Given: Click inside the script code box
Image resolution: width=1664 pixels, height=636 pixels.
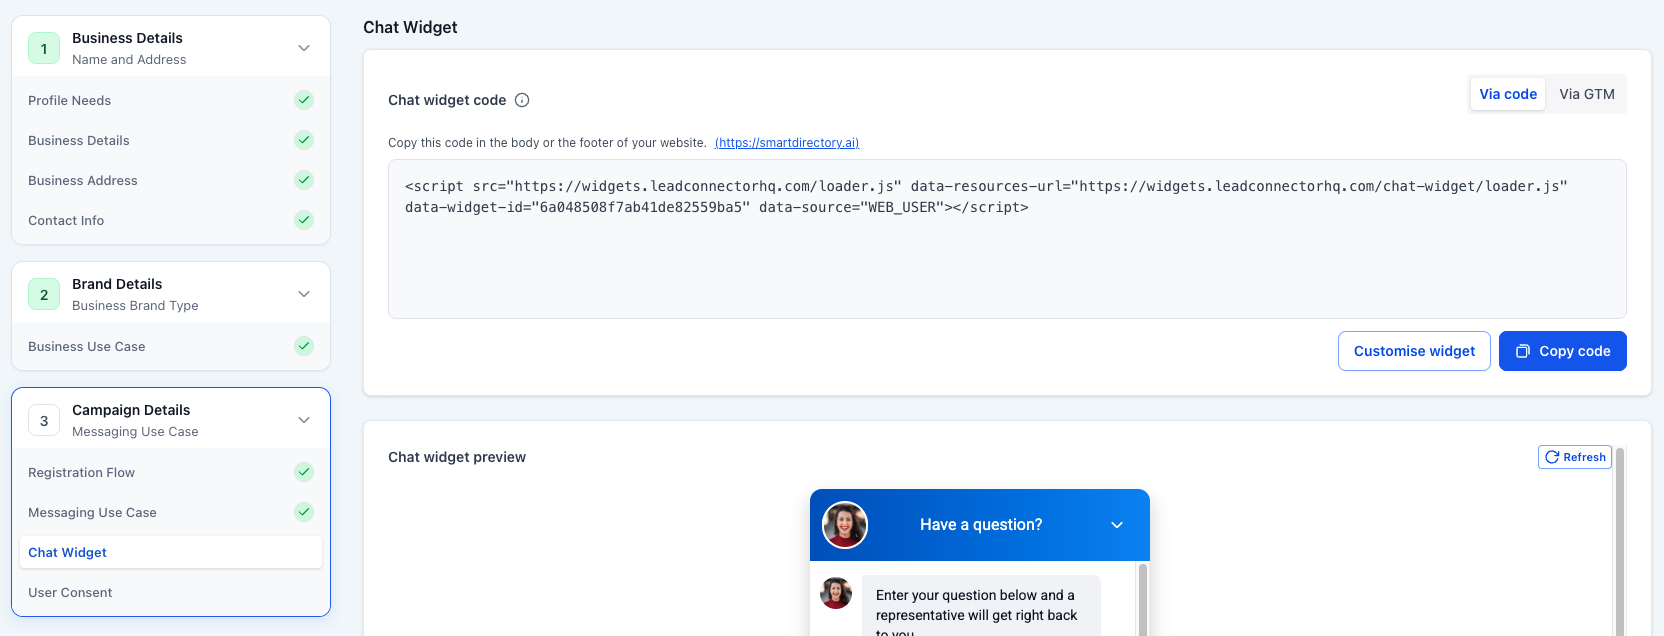Looking at the screenshot, I should pos(1007,239).
